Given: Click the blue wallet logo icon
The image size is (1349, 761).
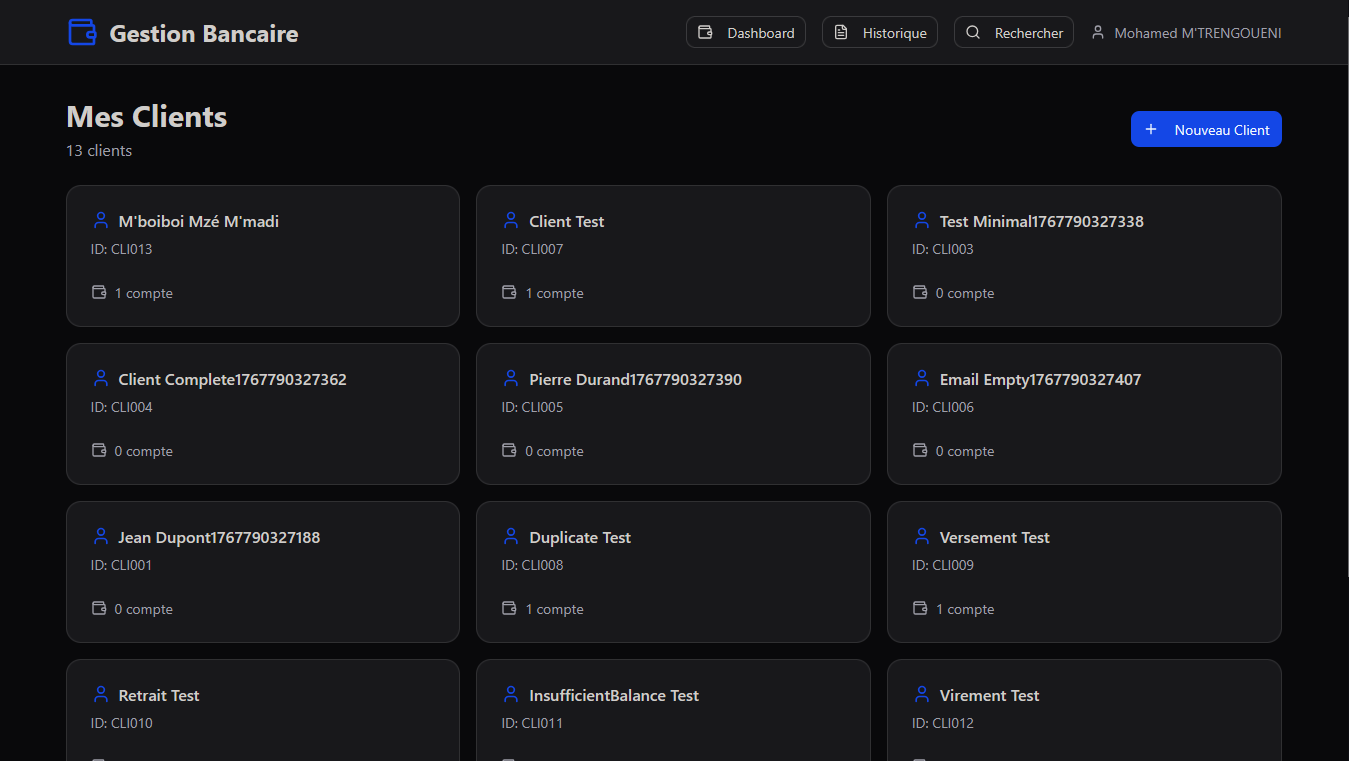Looking at the screenshot, I should [82, 33].
